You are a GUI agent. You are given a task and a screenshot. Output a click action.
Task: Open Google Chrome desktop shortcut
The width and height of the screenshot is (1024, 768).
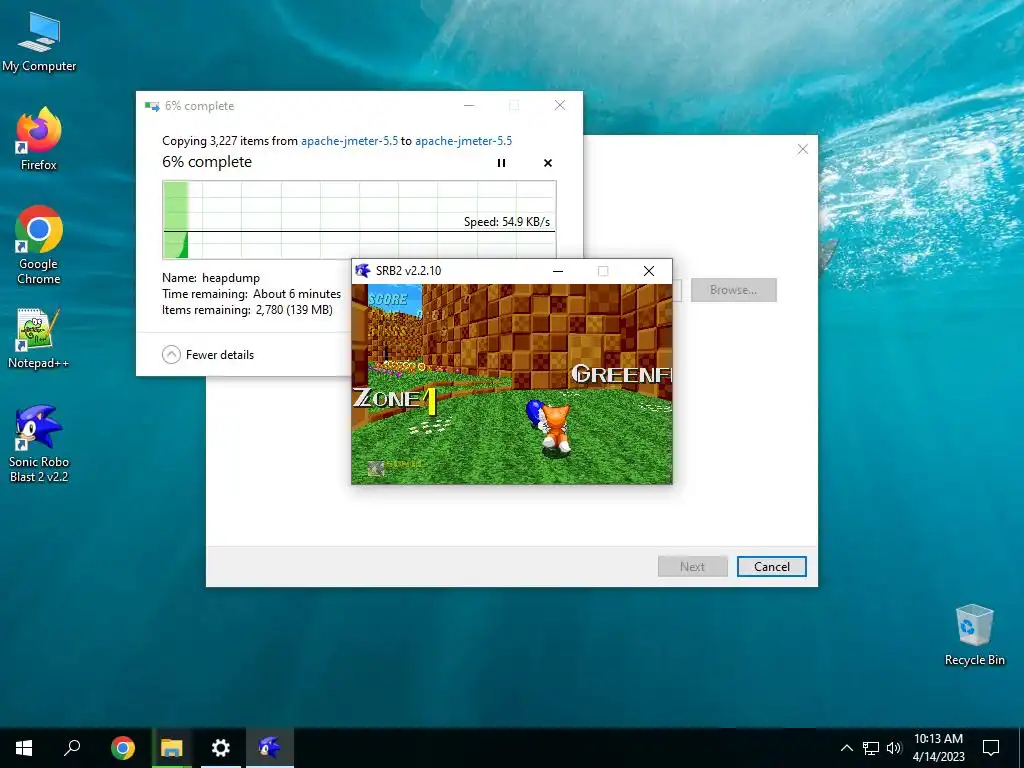click(39, 245)
